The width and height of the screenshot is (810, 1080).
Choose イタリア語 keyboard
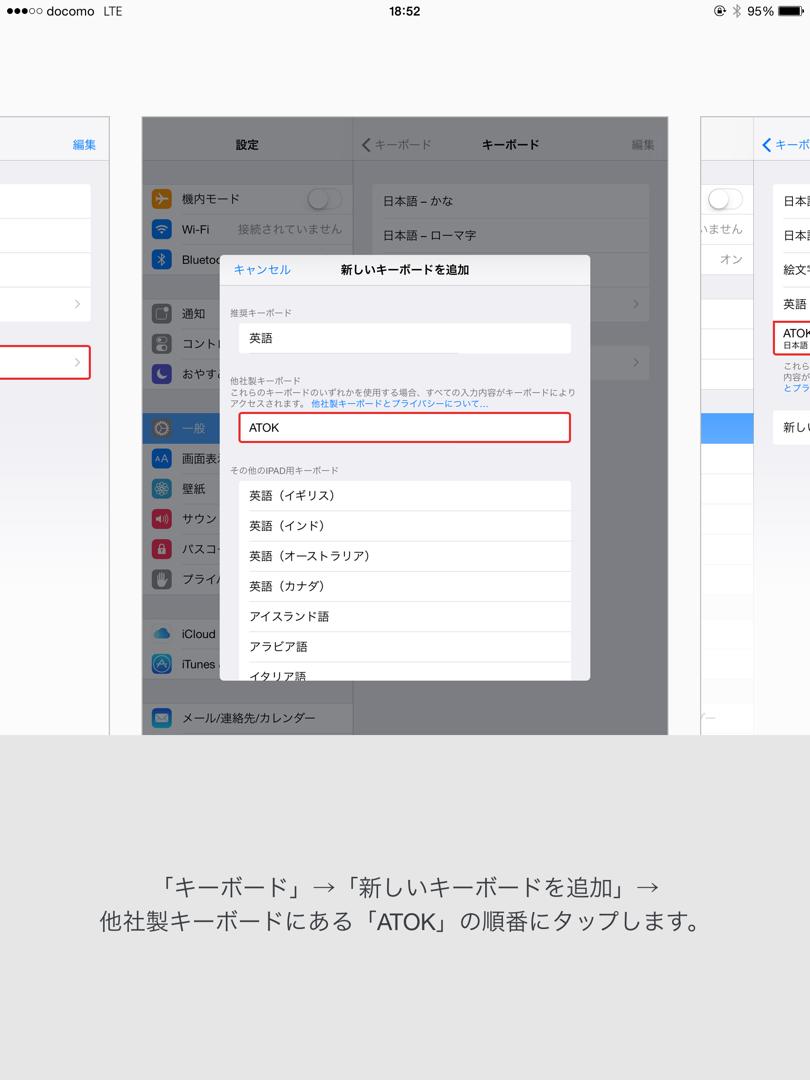(x=405, y=672)
